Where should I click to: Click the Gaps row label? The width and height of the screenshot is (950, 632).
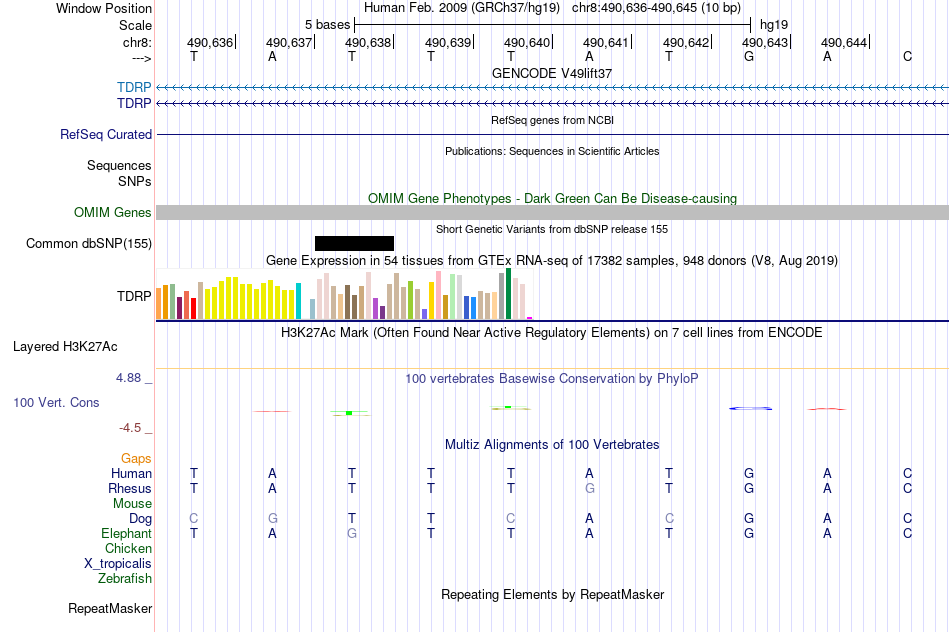pos(136,459)
